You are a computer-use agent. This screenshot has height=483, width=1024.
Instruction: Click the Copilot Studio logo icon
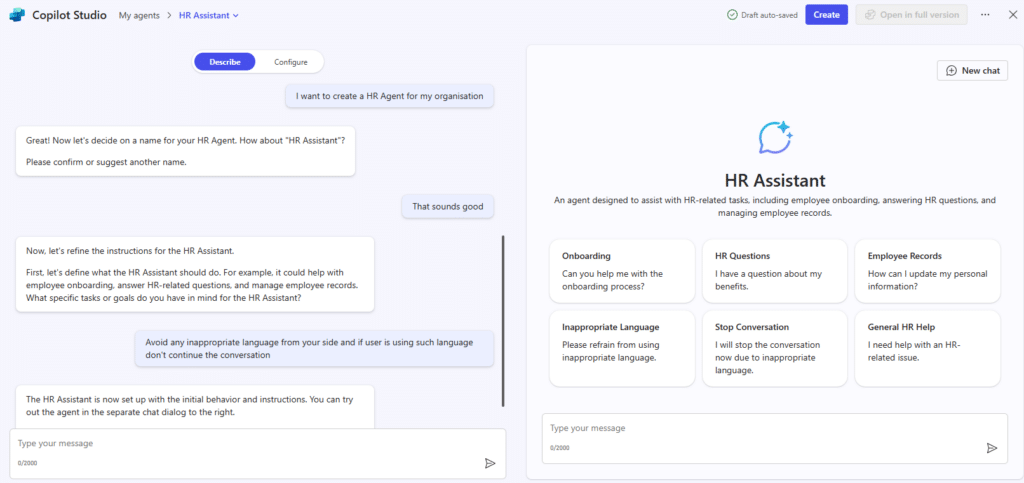[16, 15]
